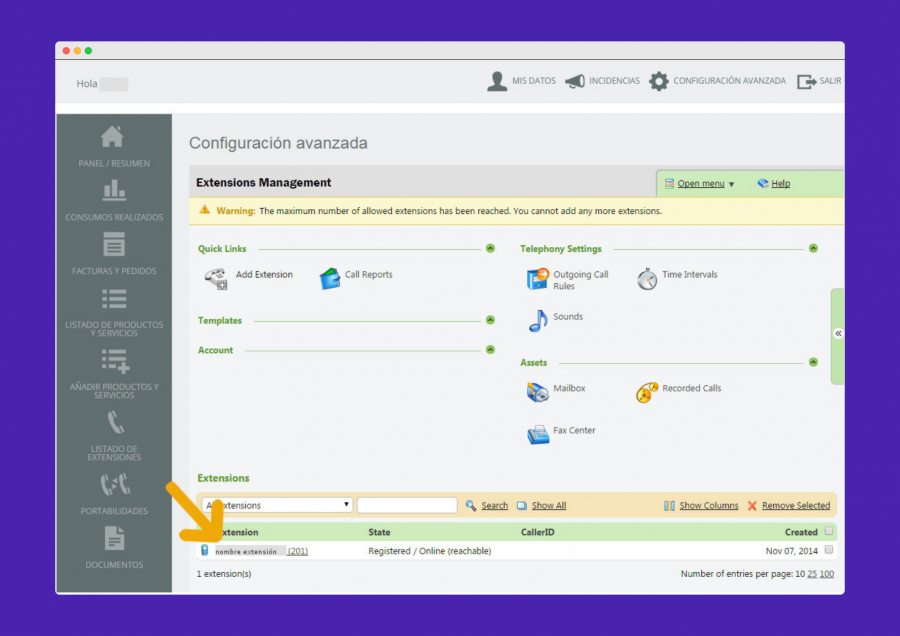Viewport: 900px width, 636px height.
Task: Click the Show All link
Action: point(549,506)
